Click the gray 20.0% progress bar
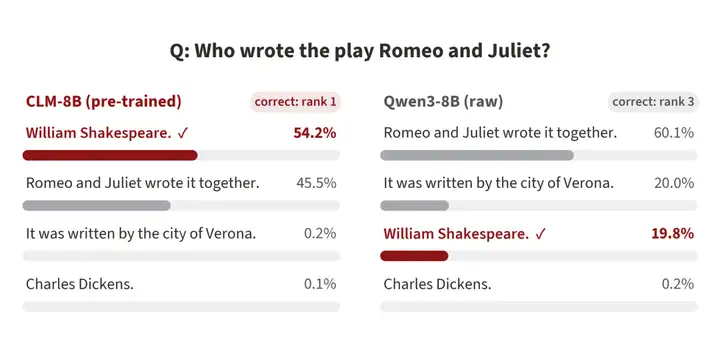 pyautogui.click(x=414, y=206)
